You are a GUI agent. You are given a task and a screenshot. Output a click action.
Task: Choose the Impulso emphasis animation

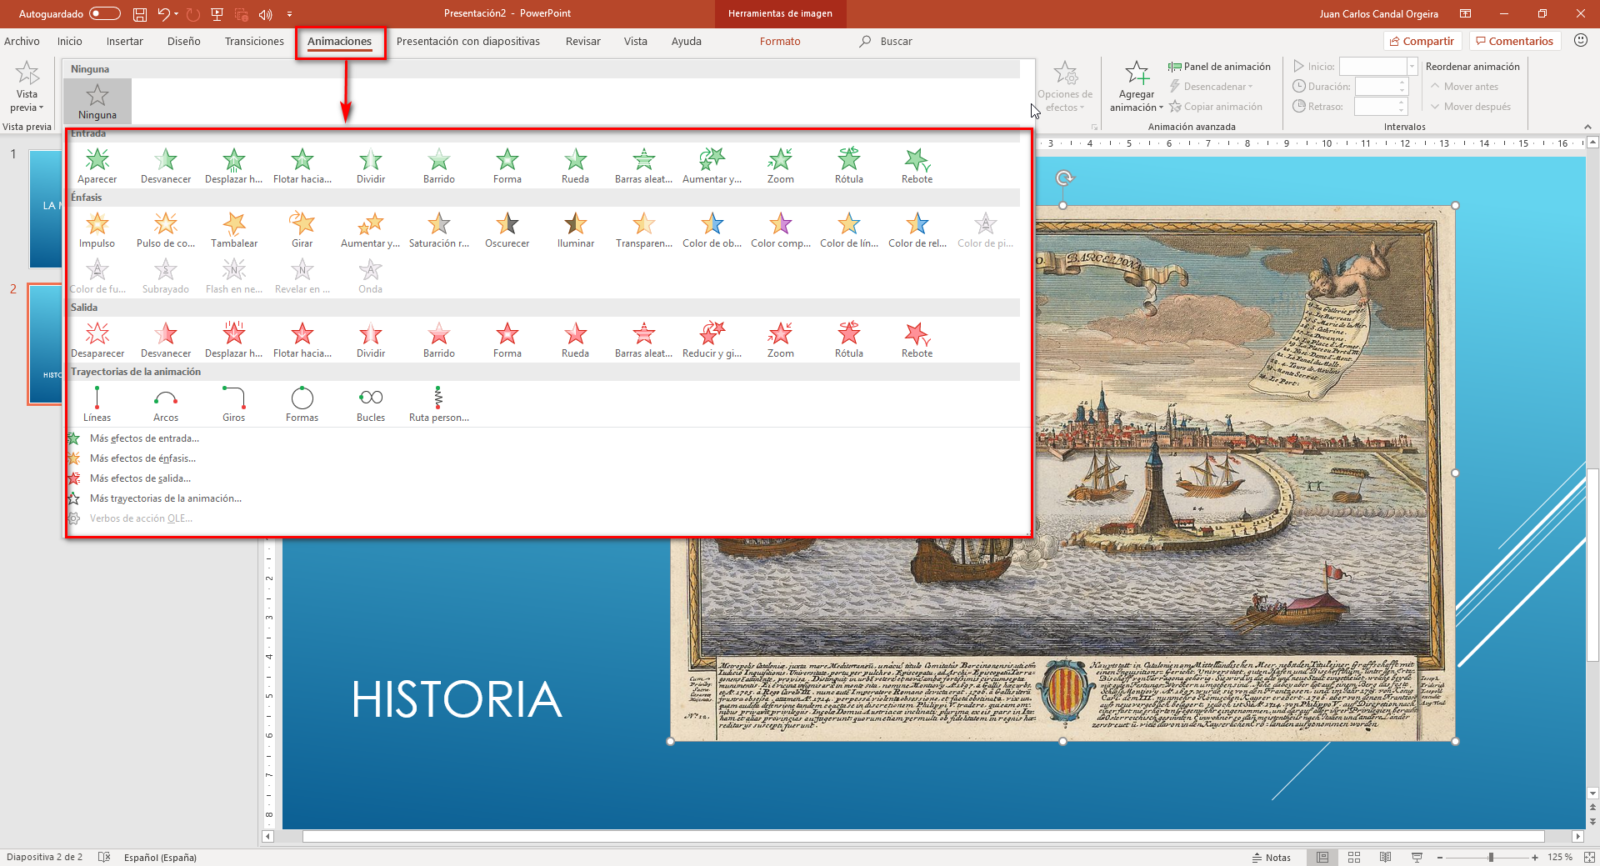pos(97,229)
